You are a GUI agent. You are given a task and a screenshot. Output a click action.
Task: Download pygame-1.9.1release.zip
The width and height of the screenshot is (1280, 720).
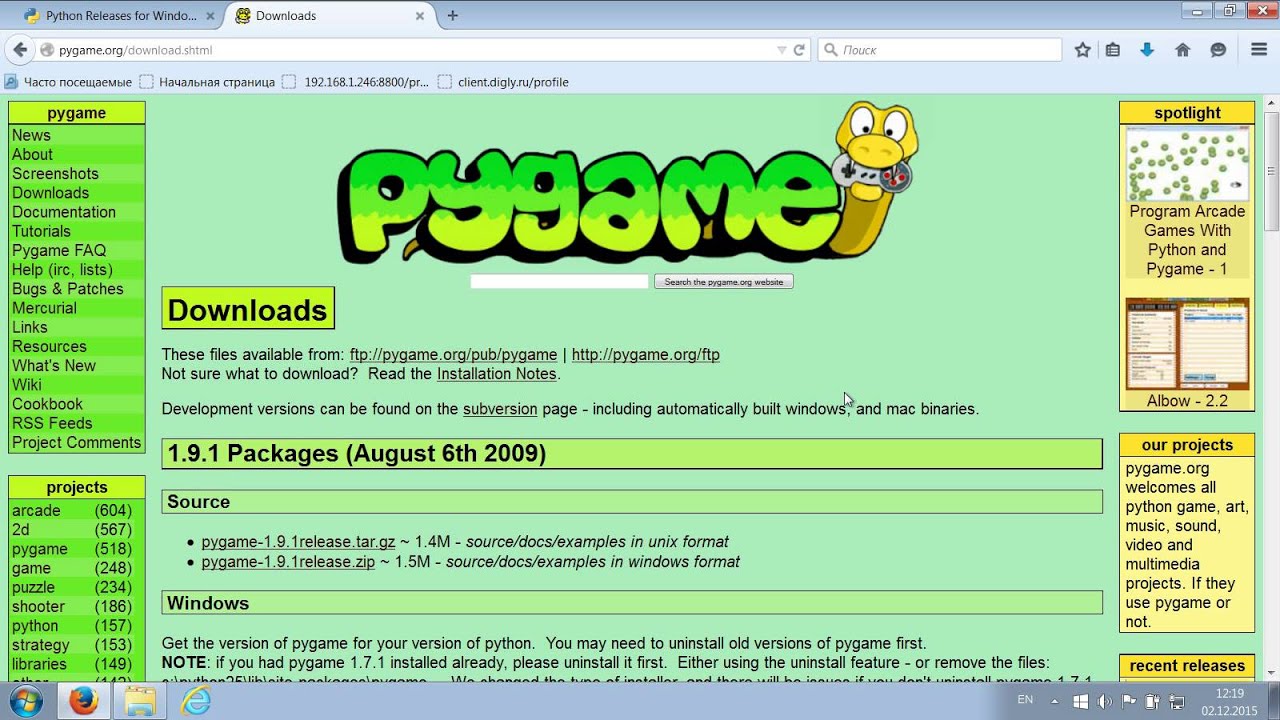point(288,562)
